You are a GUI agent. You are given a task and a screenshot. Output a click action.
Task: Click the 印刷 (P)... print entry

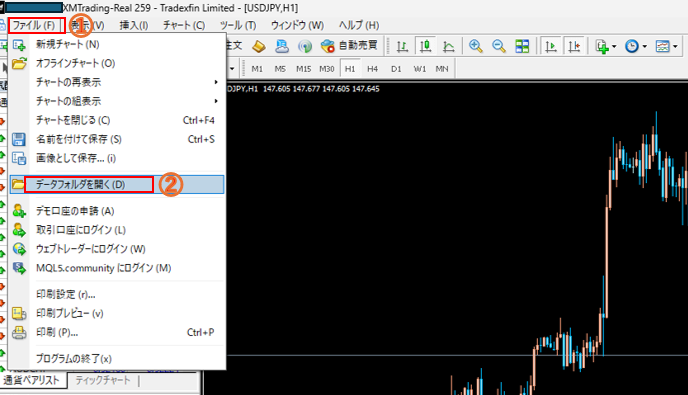(x=116, y=332)
